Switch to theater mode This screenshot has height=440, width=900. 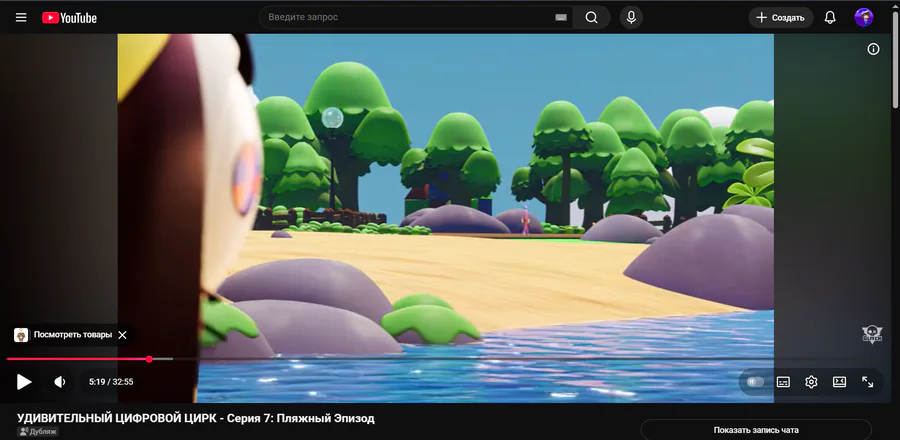[839, 381]
